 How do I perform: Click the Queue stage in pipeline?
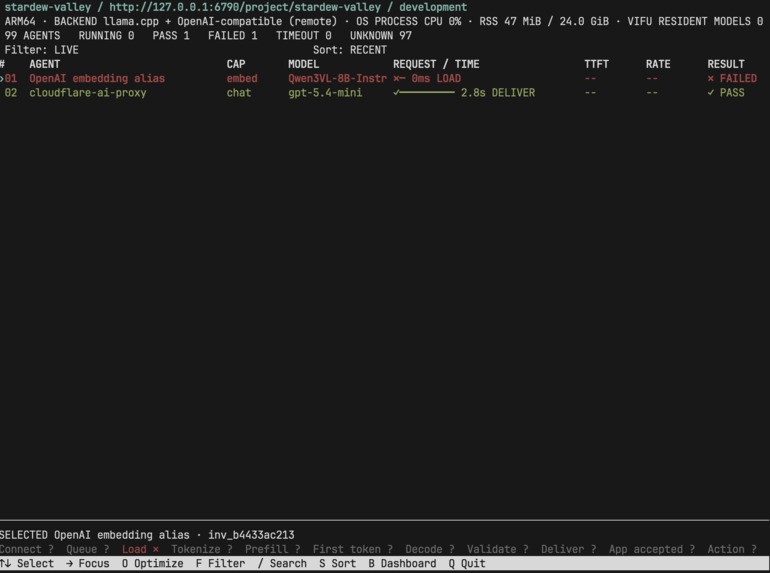pyautogui.click(x=88, y=549)
